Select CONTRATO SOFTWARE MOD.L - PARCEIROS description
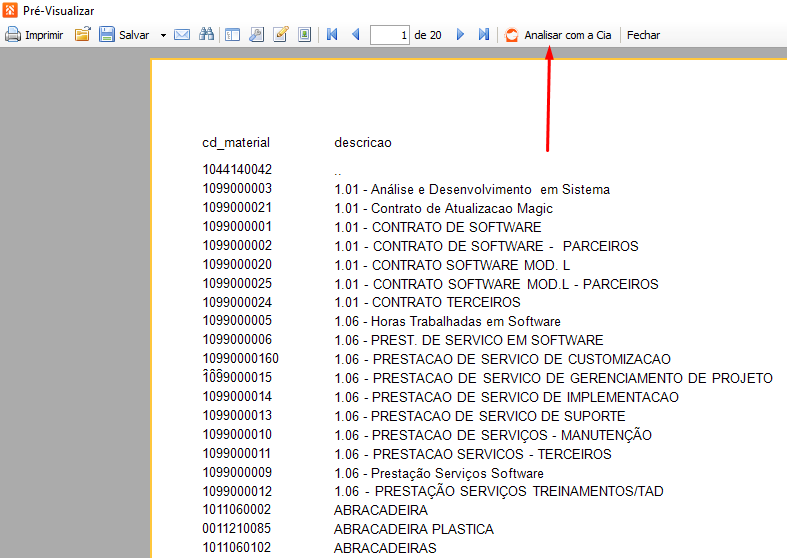The height and width of the screenshot is (558, 787). [x=496, y=284]
